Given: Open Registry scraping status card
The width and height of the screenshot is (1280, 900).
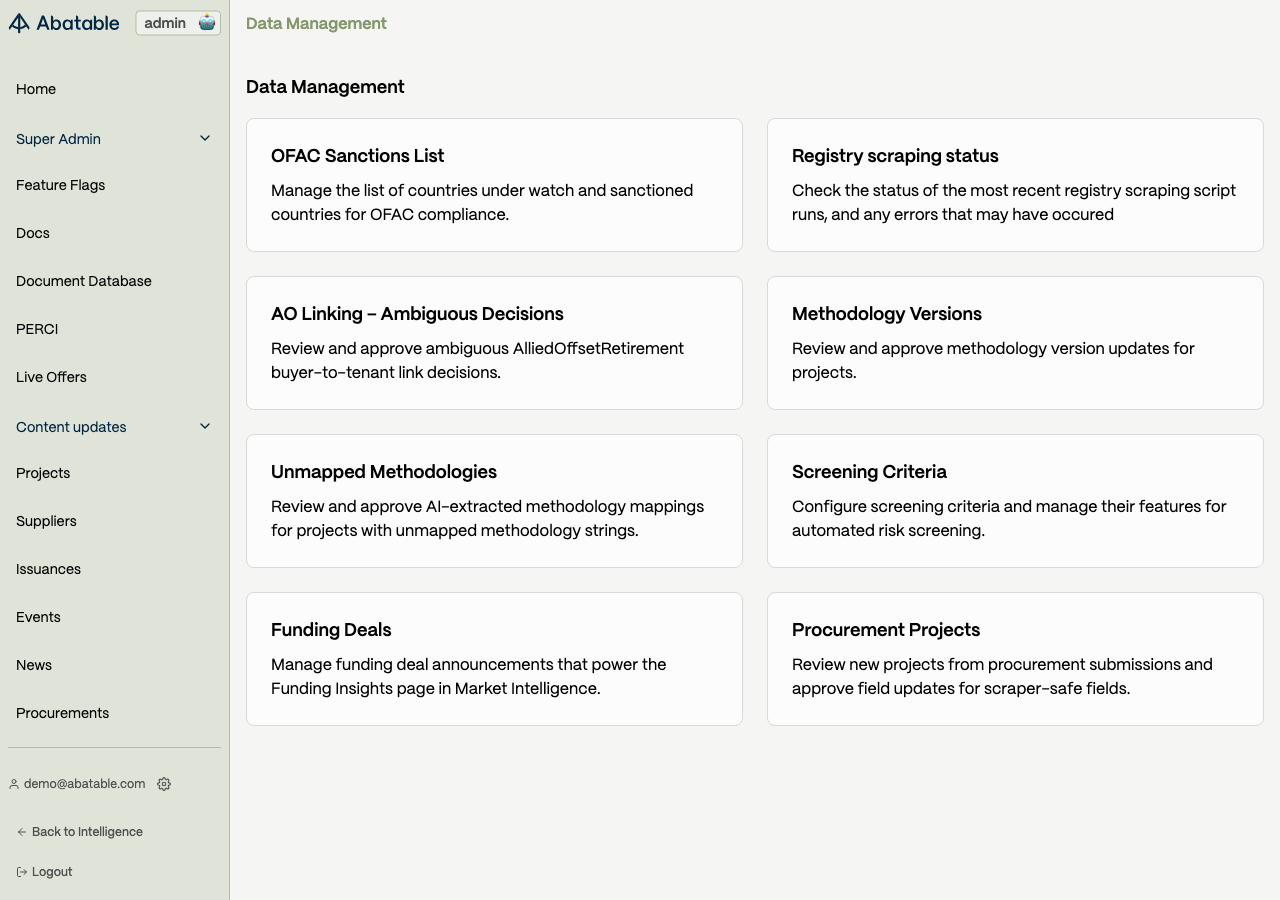Looking at the screenshot, I should coord(1015,185).
